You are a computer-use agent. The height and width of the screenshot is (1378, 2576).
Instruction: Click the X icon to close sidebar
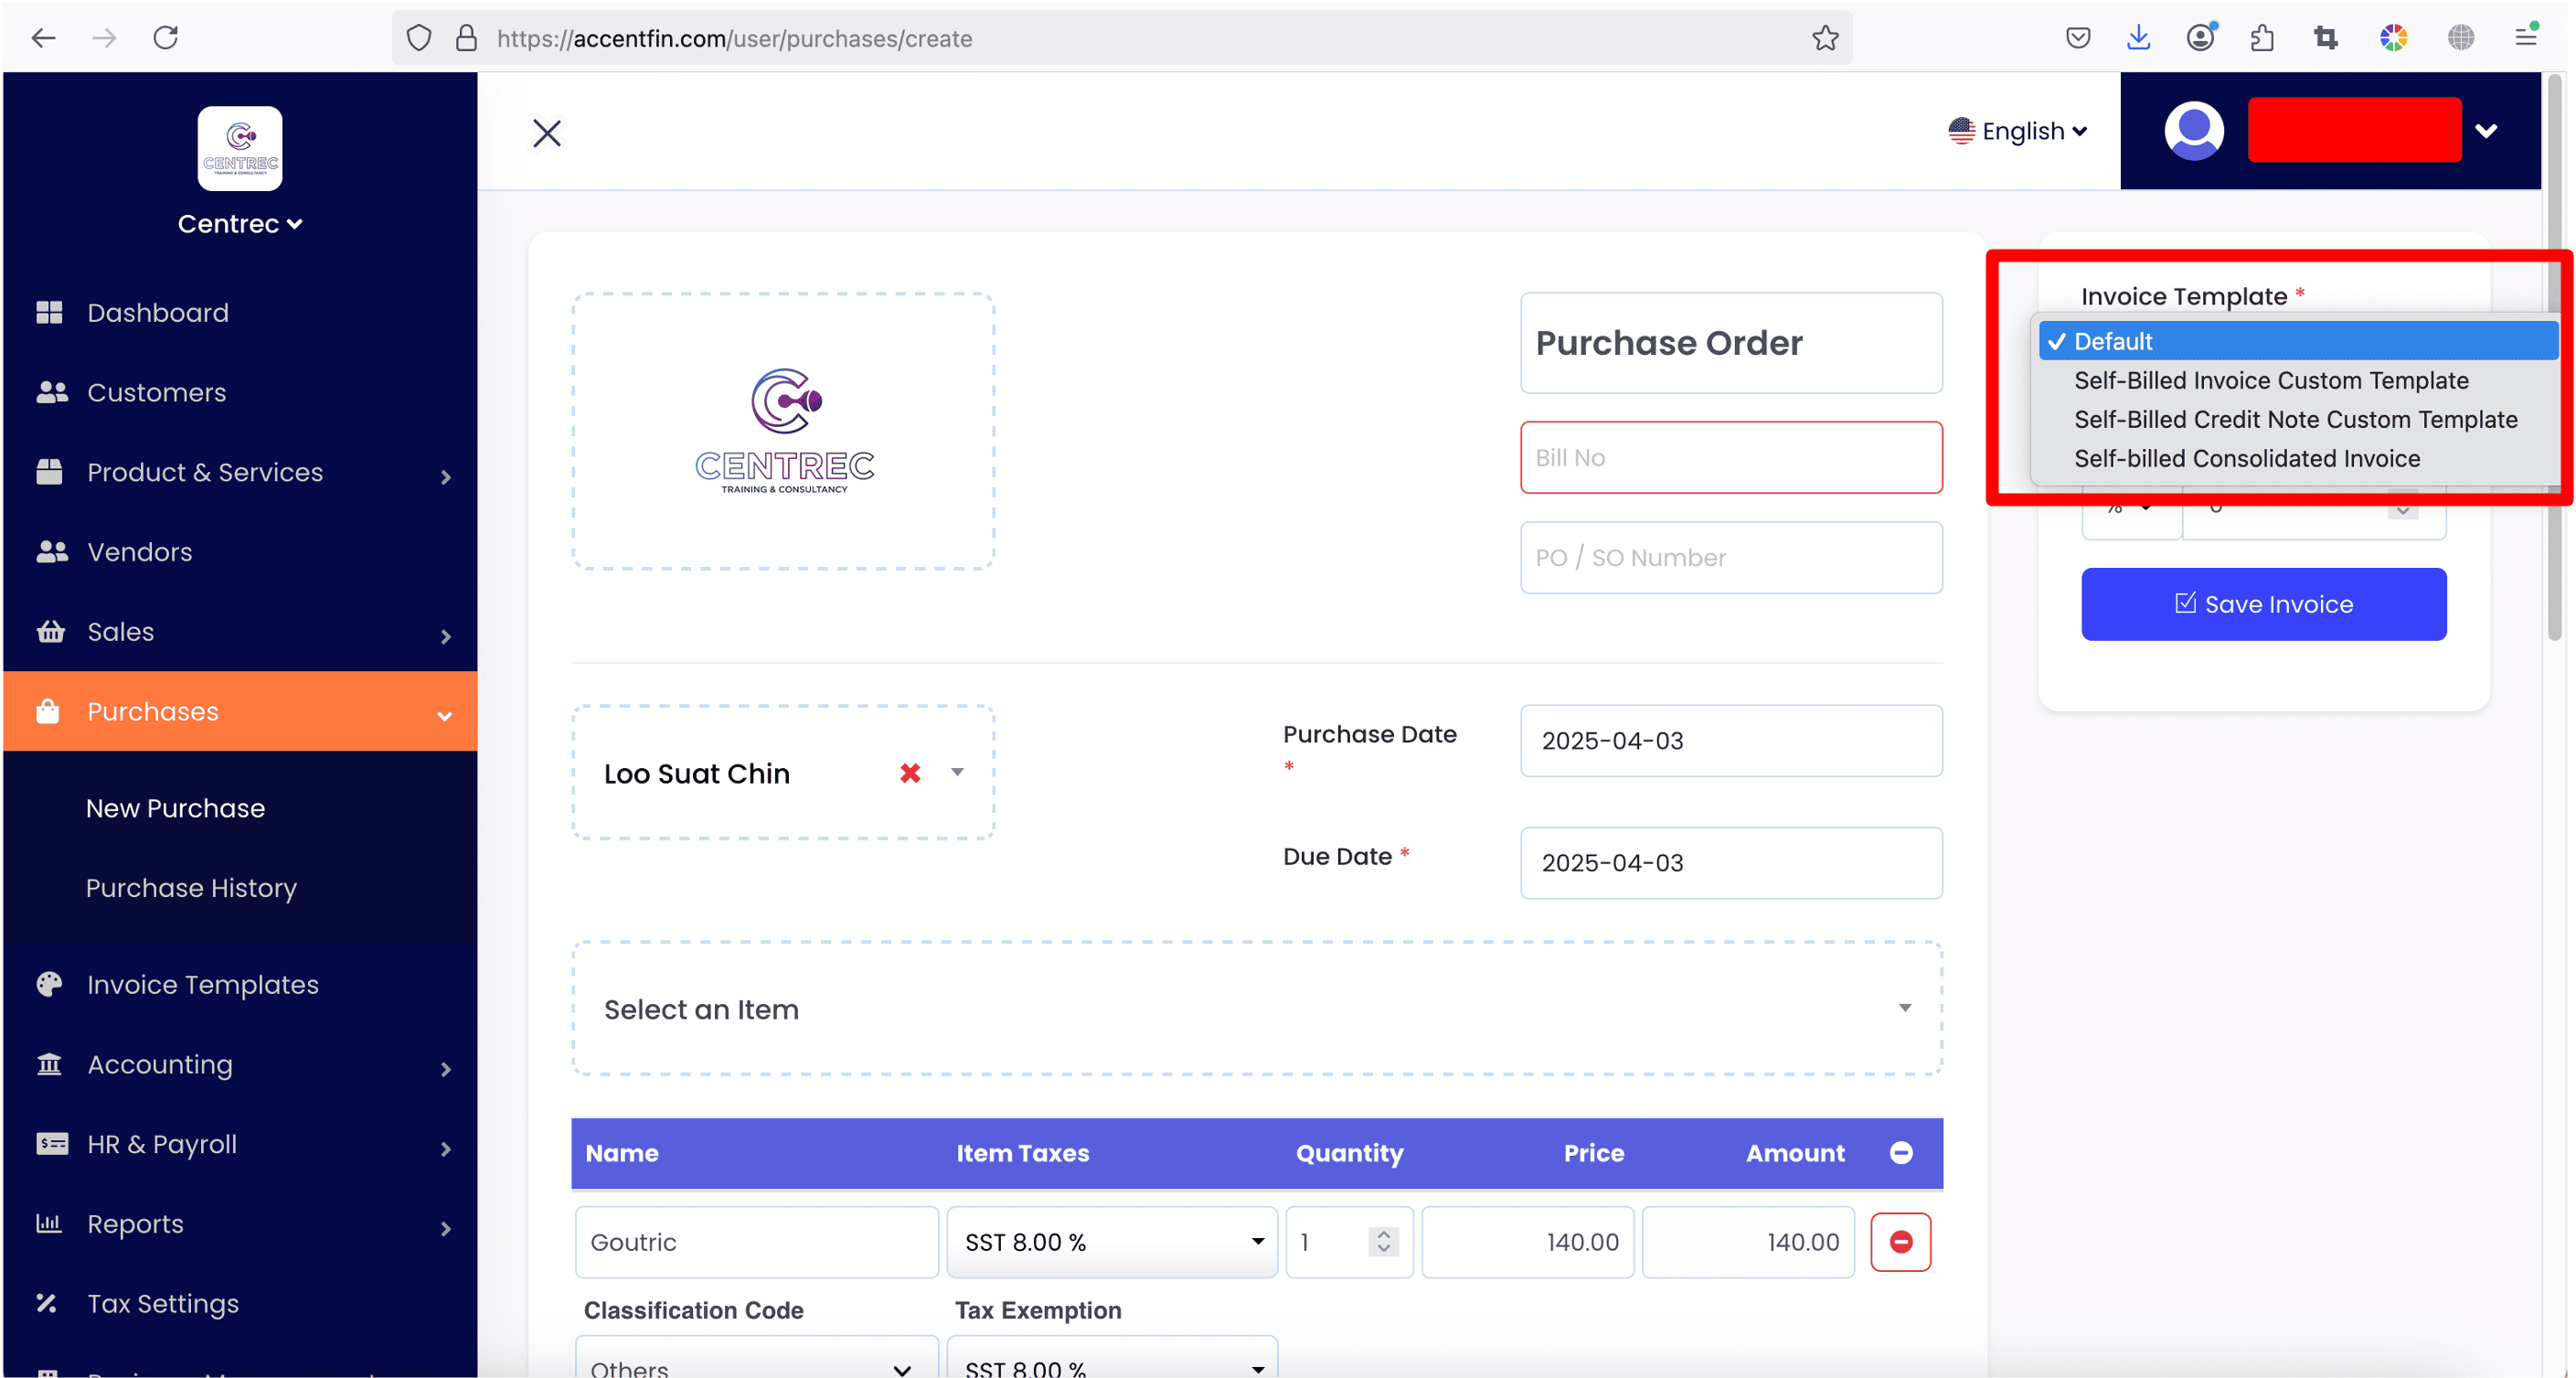click(547, 133)
